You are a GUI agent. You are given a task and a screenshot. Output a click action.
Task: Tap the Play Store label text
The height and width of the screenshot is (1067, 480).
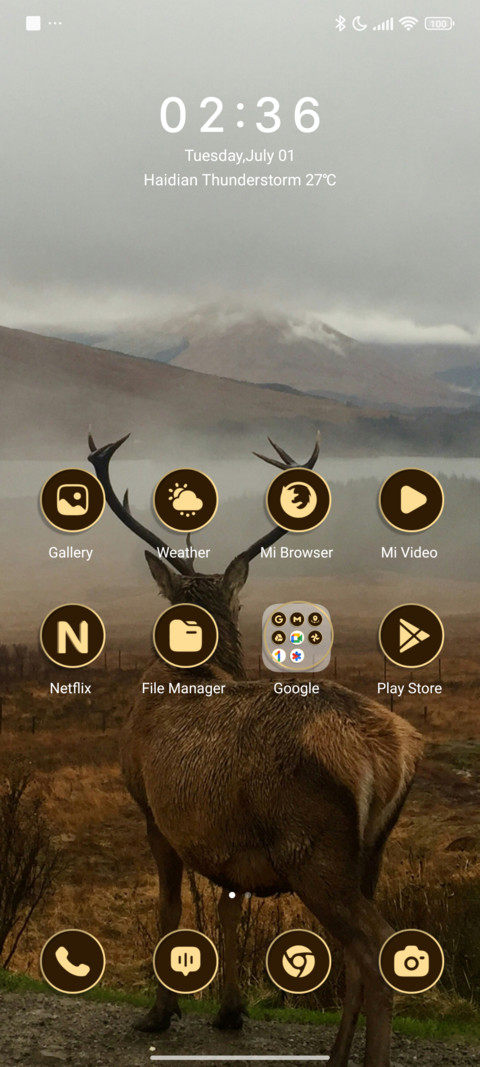pyautogui.click(x=409, y=688)
